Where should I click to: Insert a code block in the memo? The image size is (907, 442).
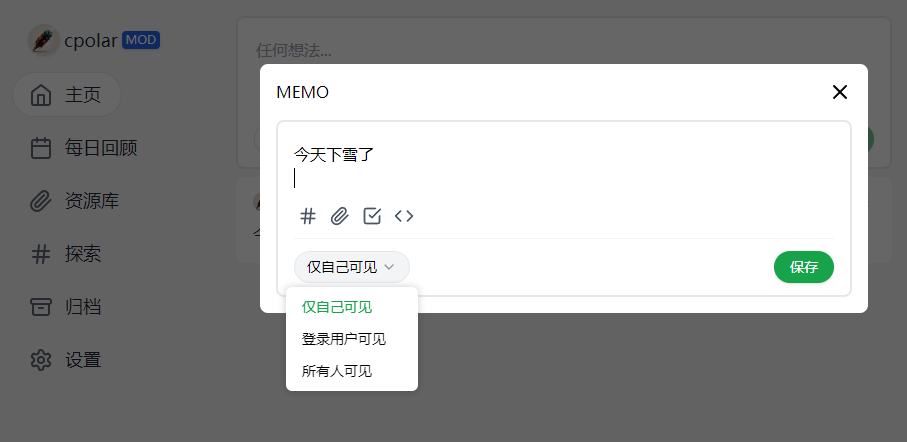[404, 216]
